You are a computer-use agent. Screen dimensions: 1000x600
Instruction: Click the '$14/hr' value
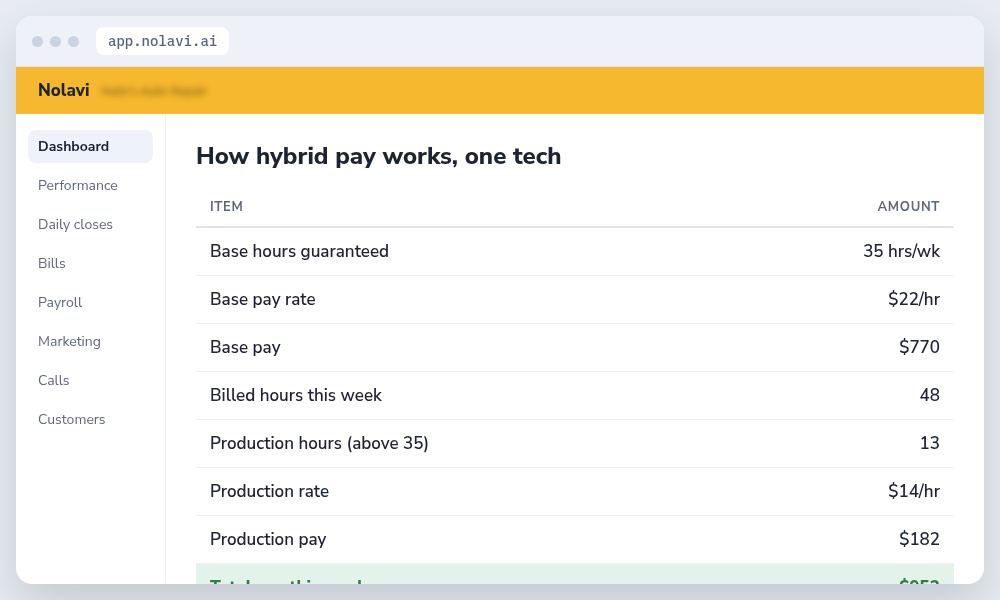click(x=913, y=491)
